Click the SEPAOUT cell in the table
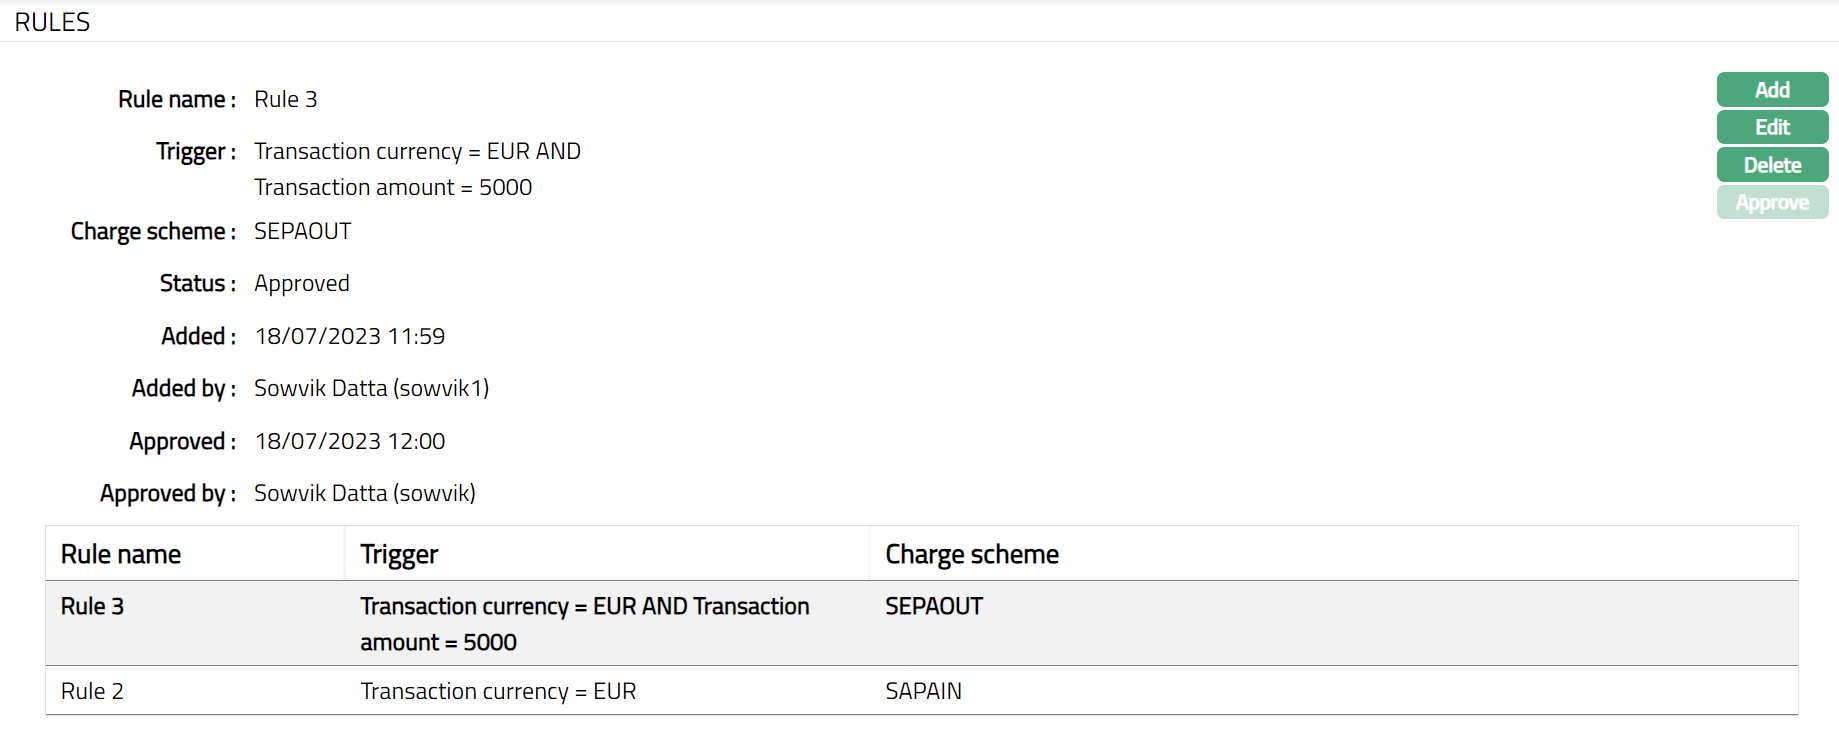 tap(934, 607)
